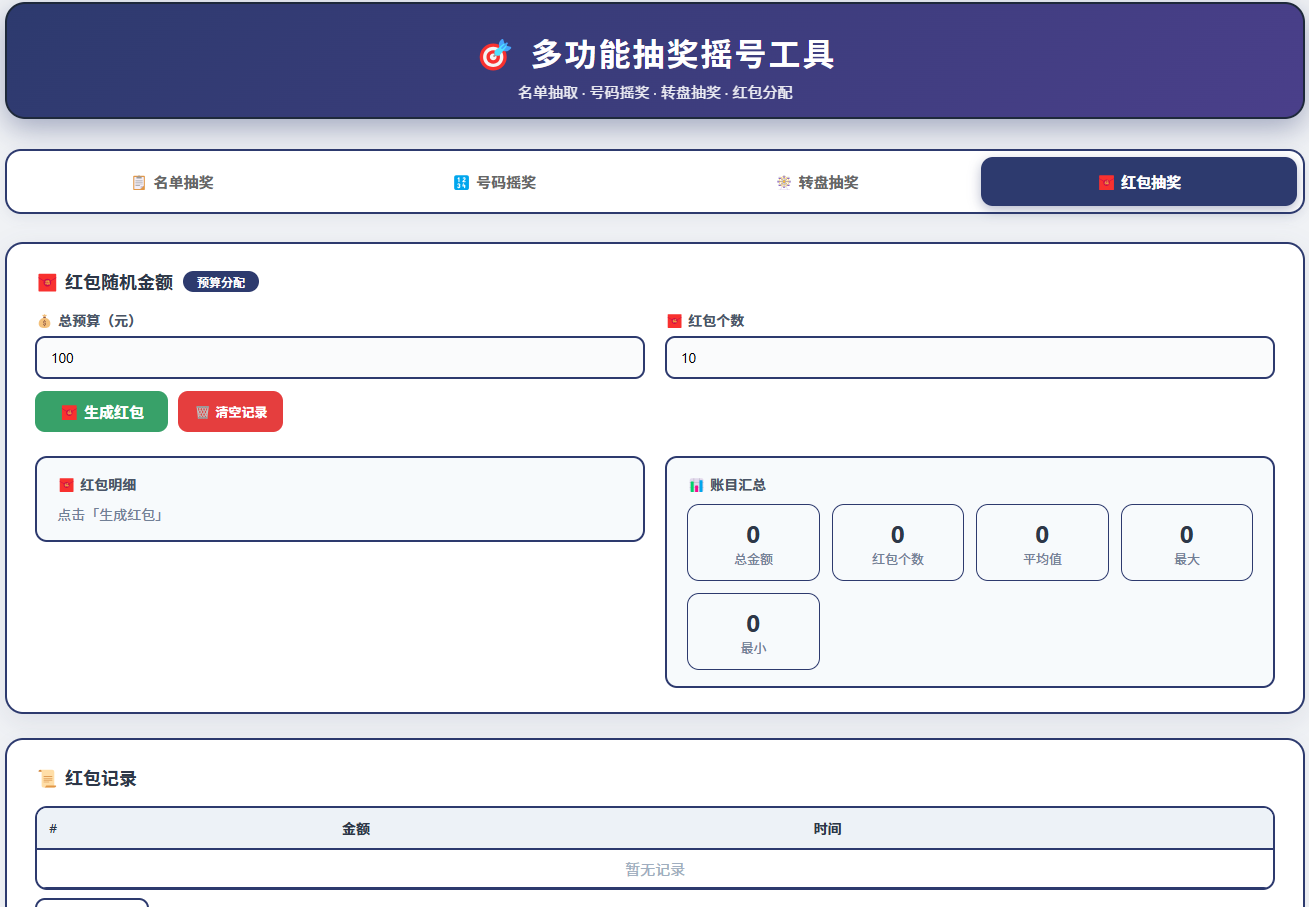Select the 转盘抽奖 tab
1309x907 pixels.
point(817,182)
